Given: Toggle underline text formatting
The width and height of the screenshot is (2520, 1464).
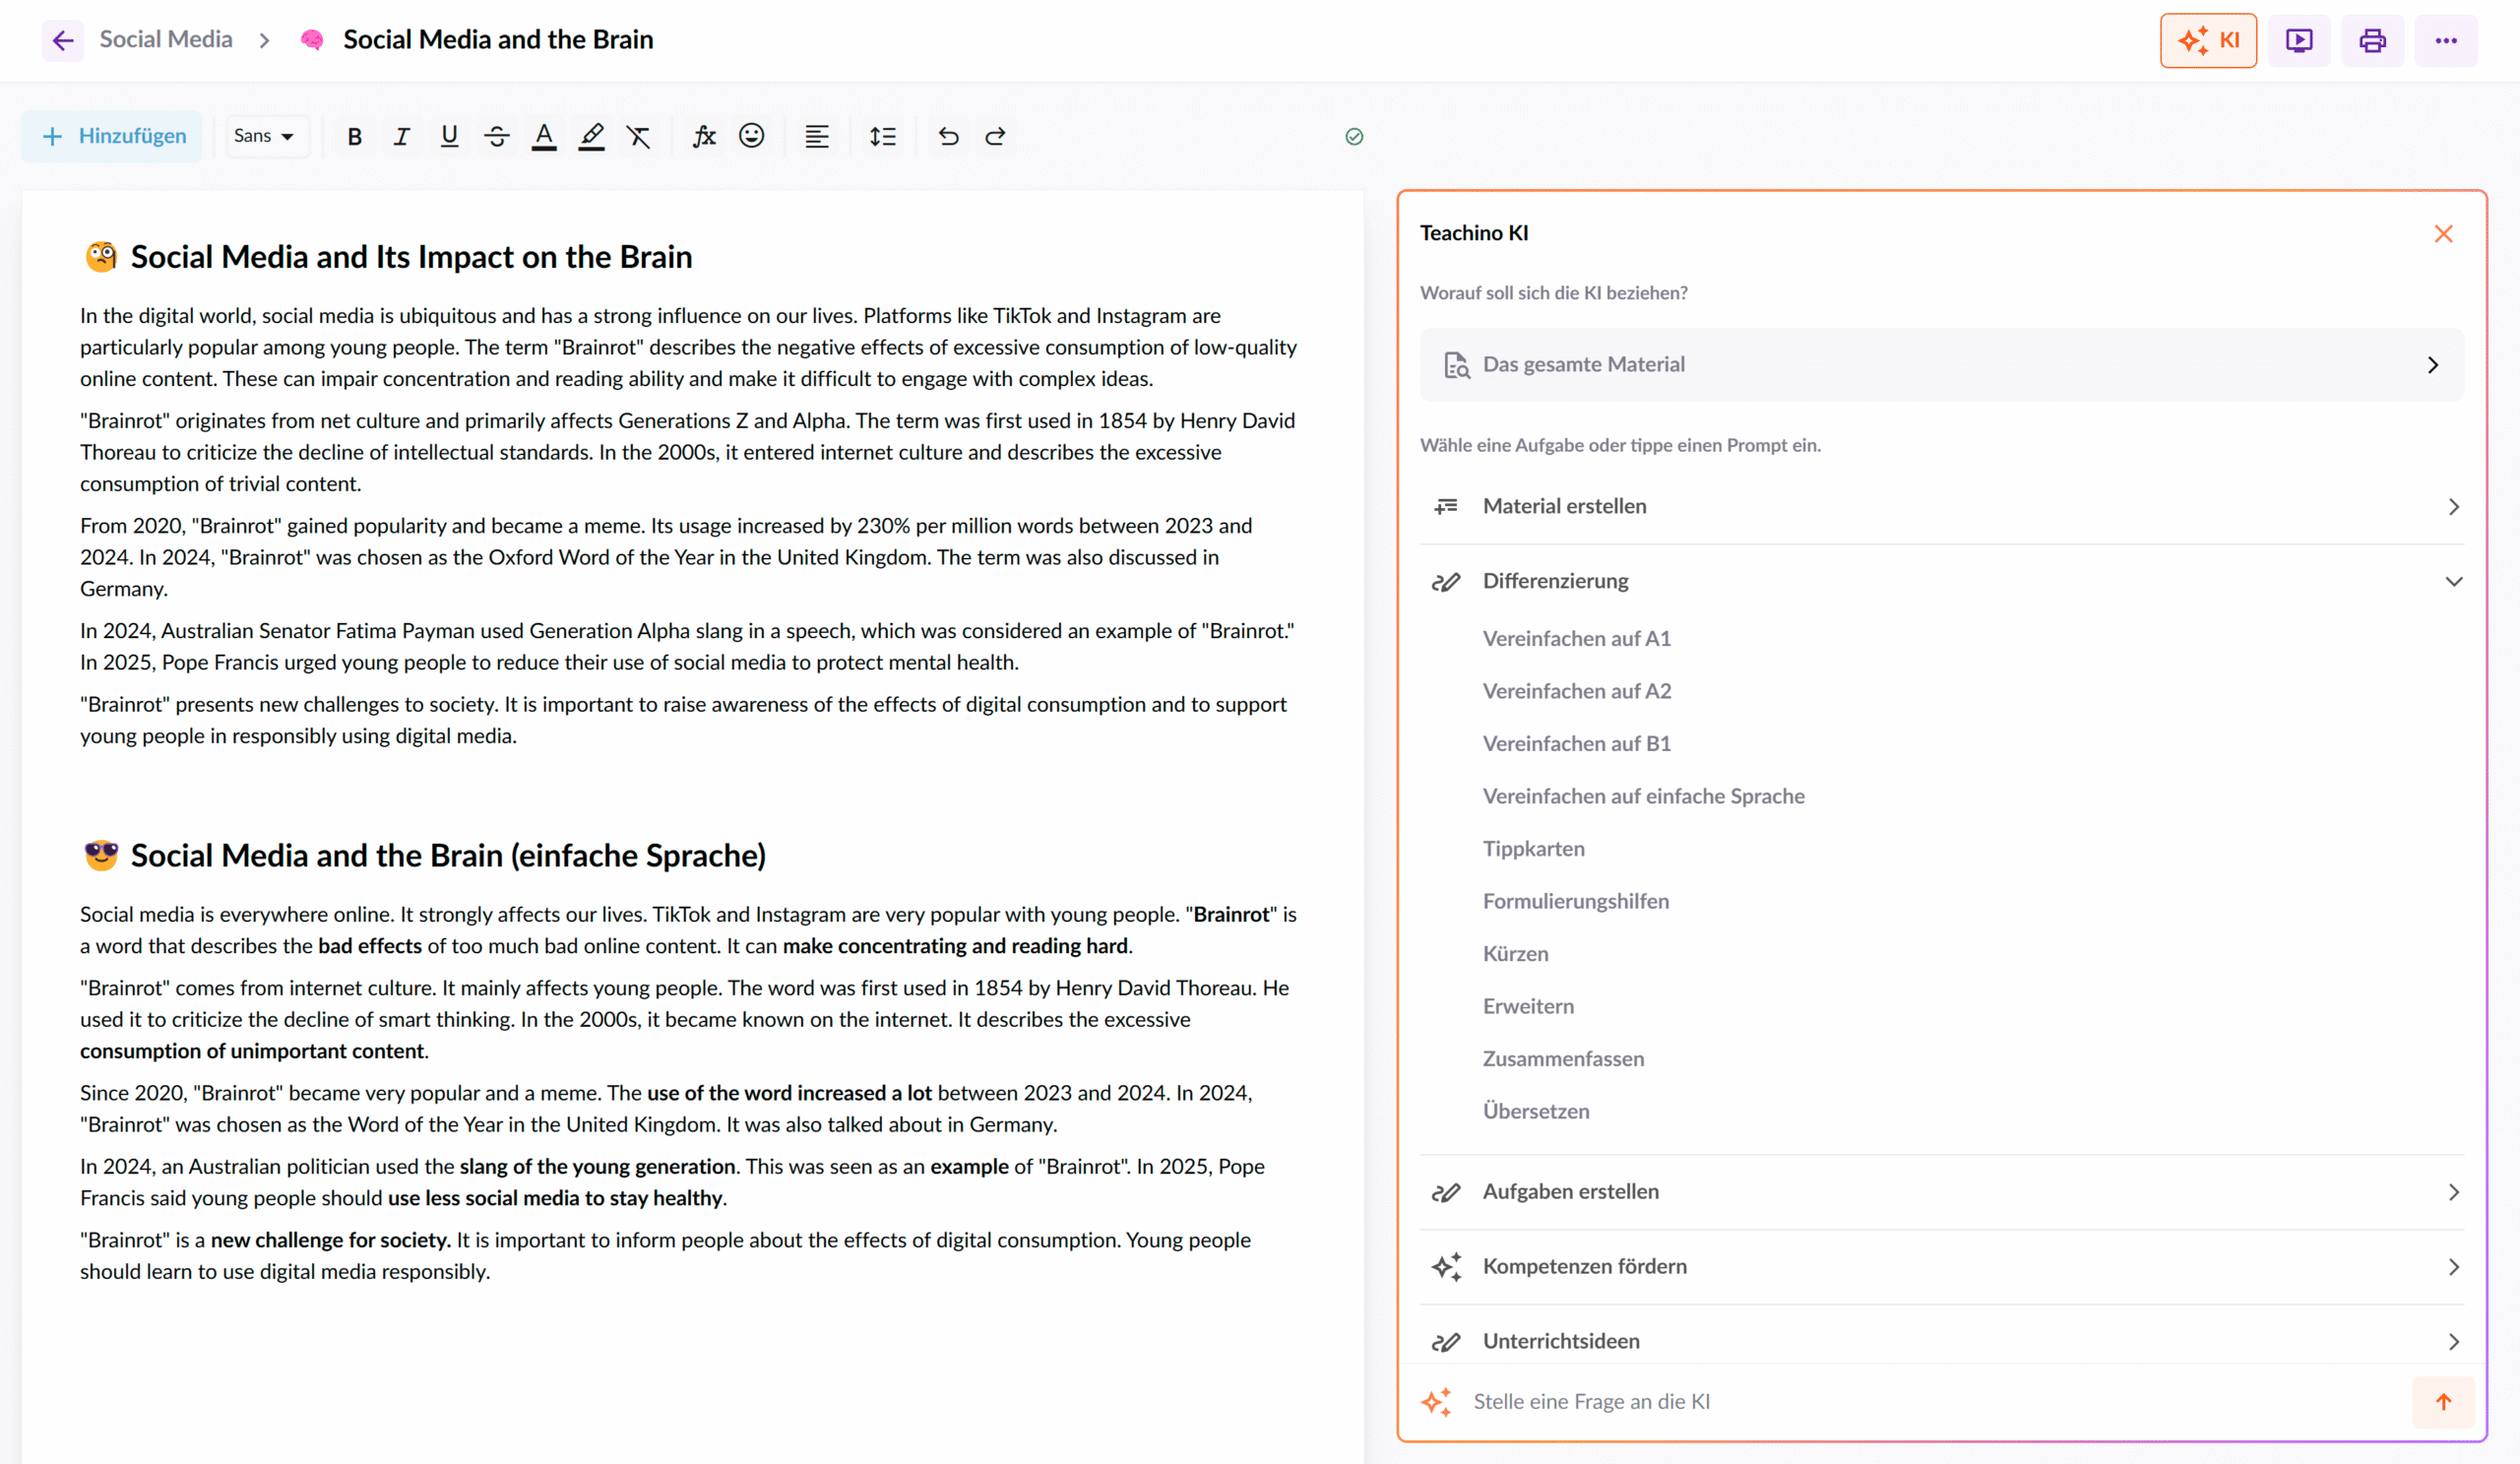Looking at the screenshot, I should point(449,137).
